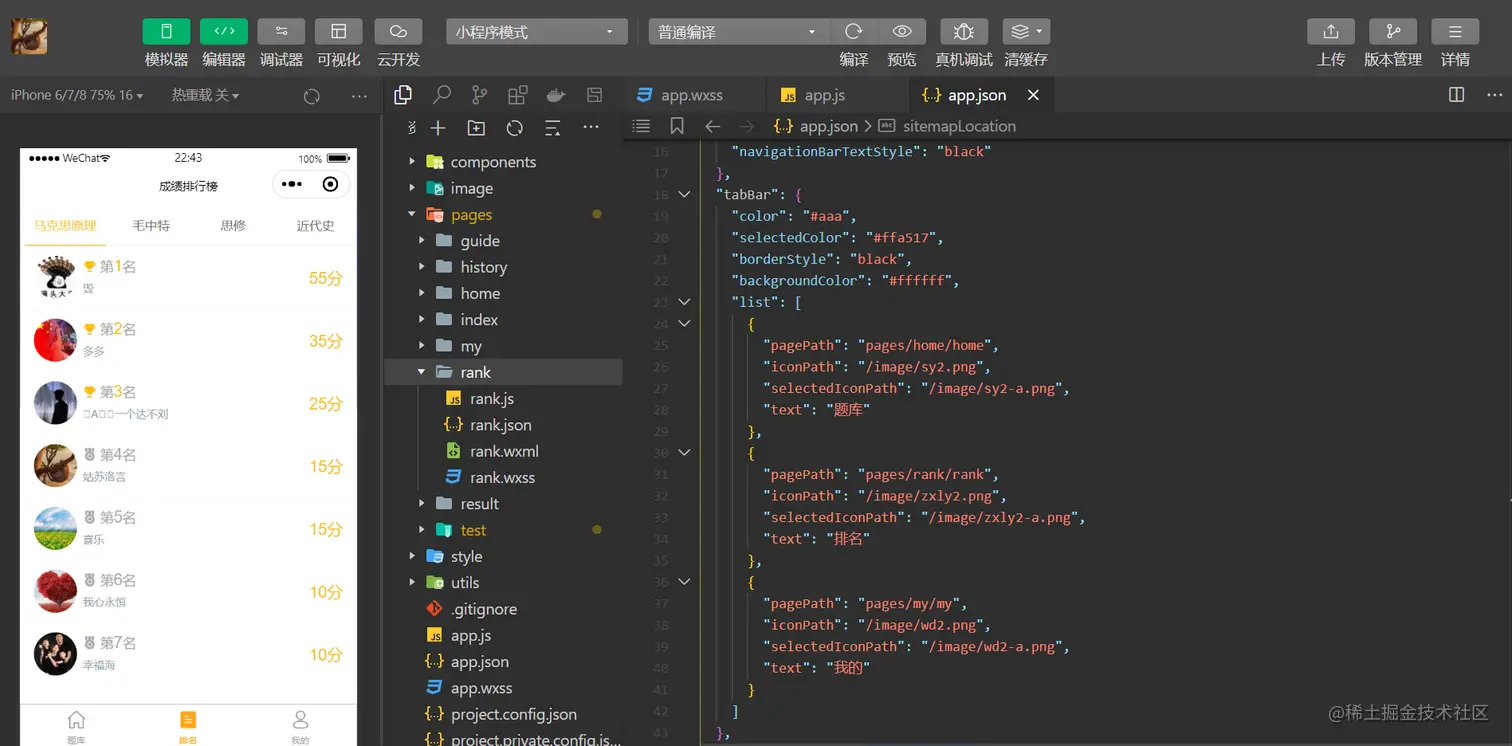Open explorer more actions menu
The height and width of the screenshot is (746, 1512).
591,127
